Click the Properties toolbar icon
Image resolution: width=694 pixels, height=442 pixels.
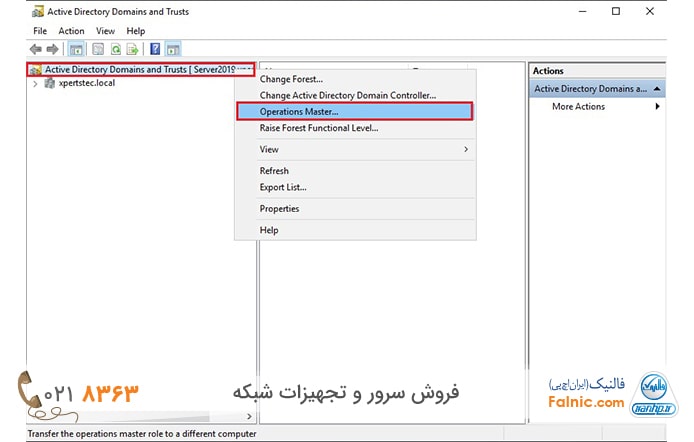[x=98, y=49]
